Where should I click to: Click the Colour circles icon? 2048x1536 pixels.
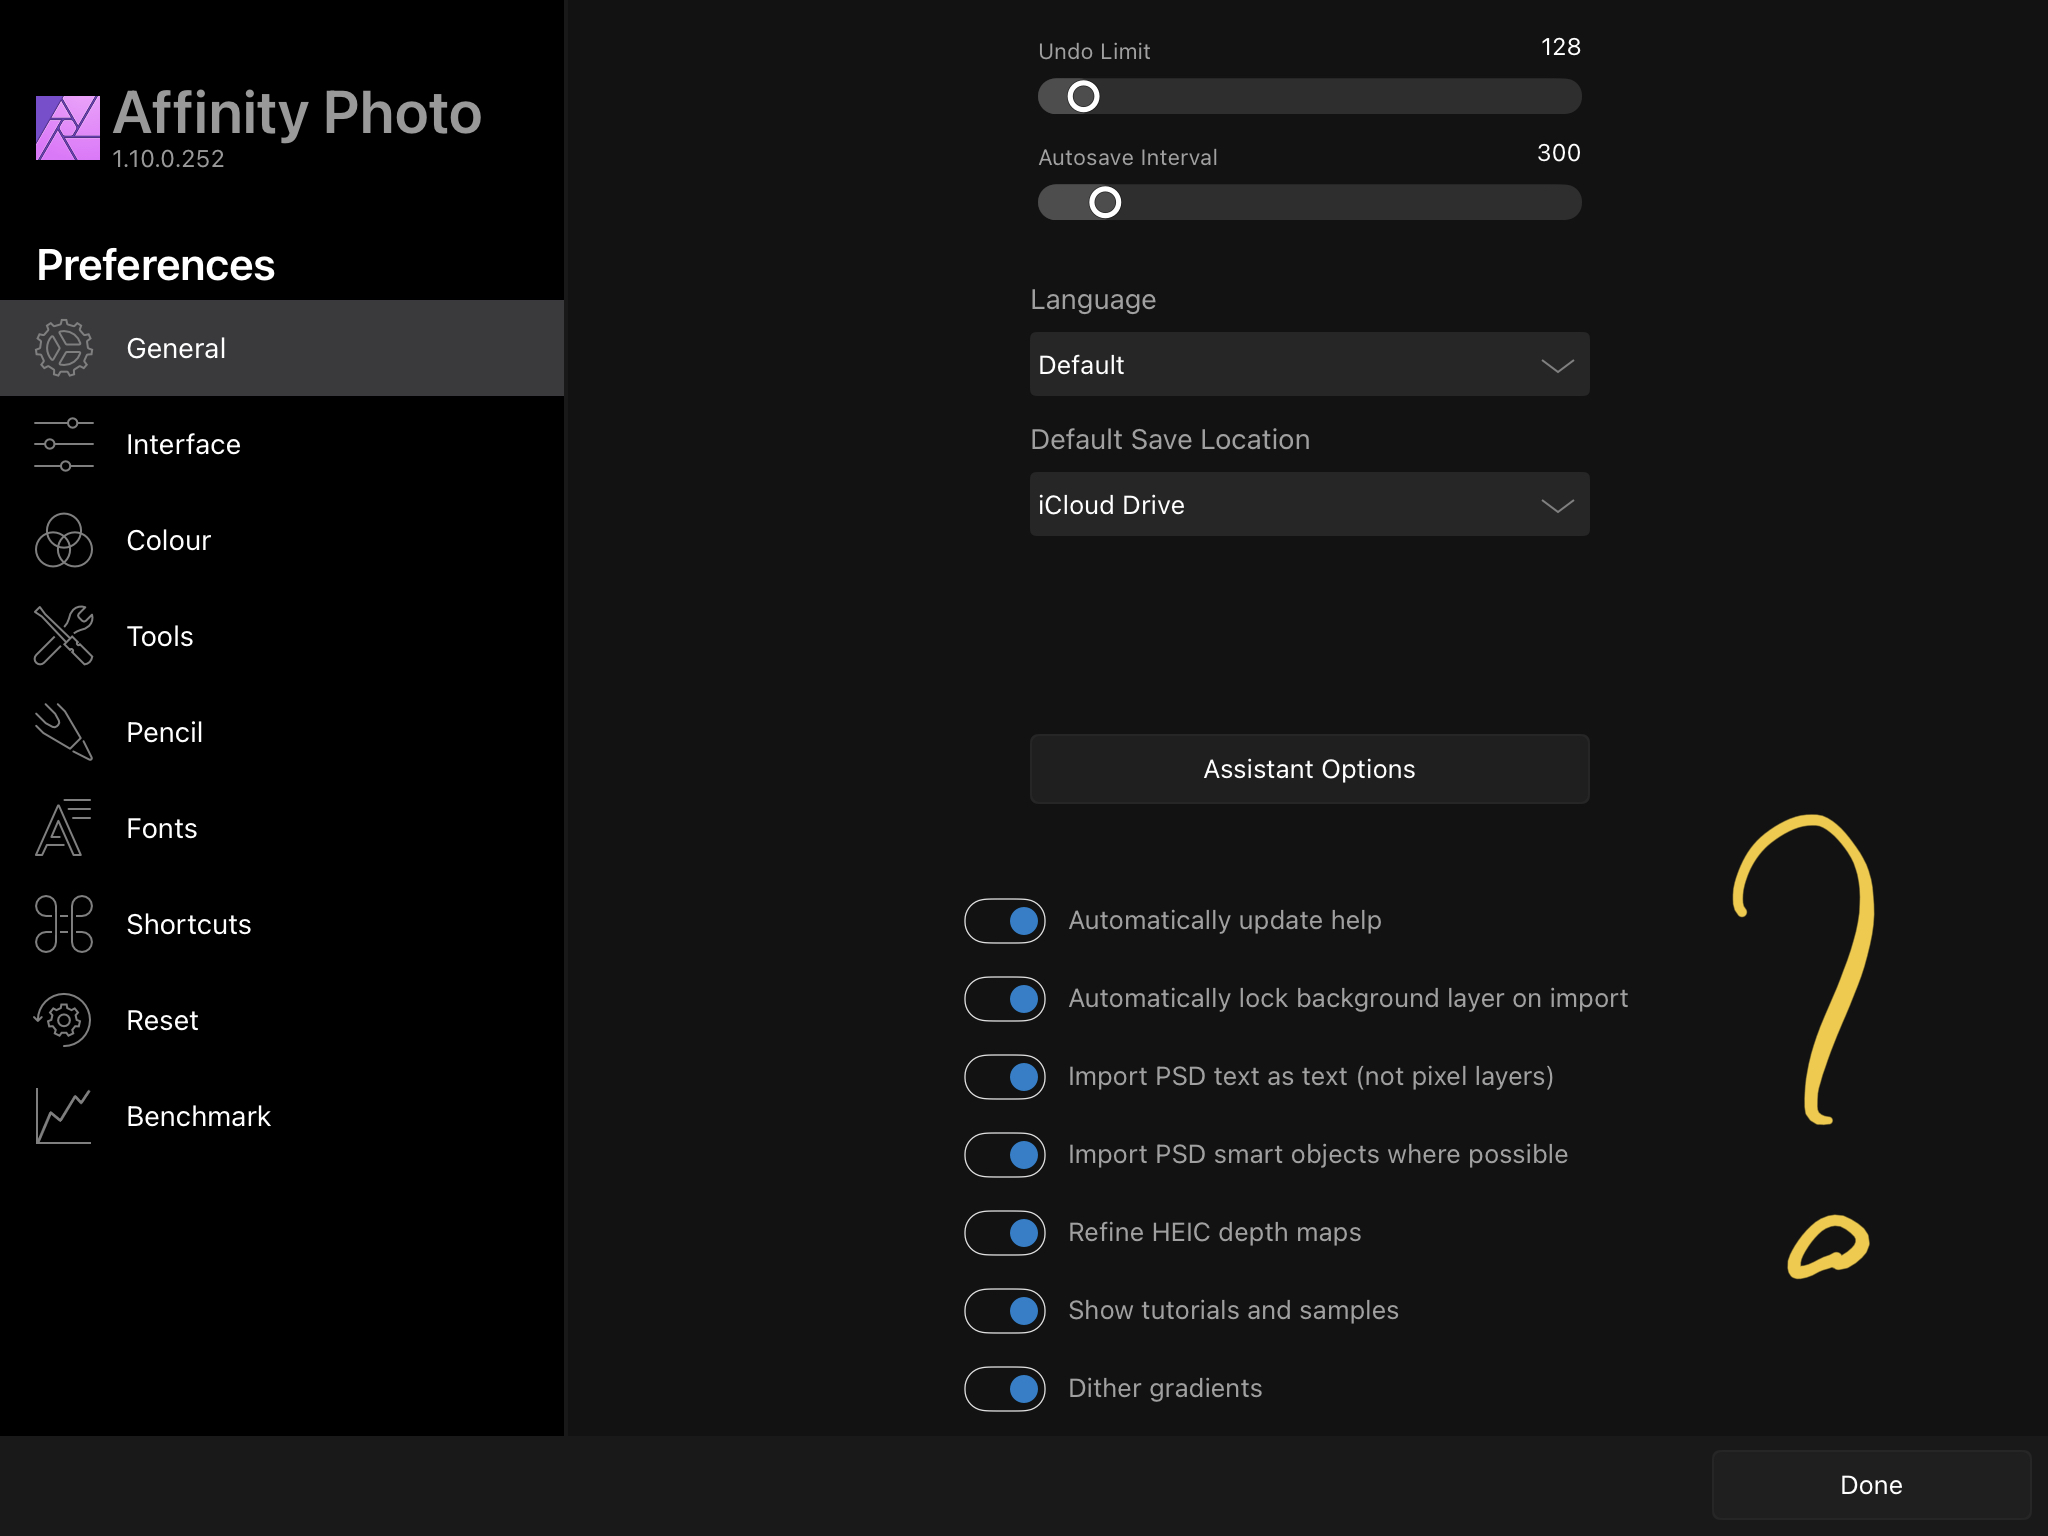pos(64,540)
